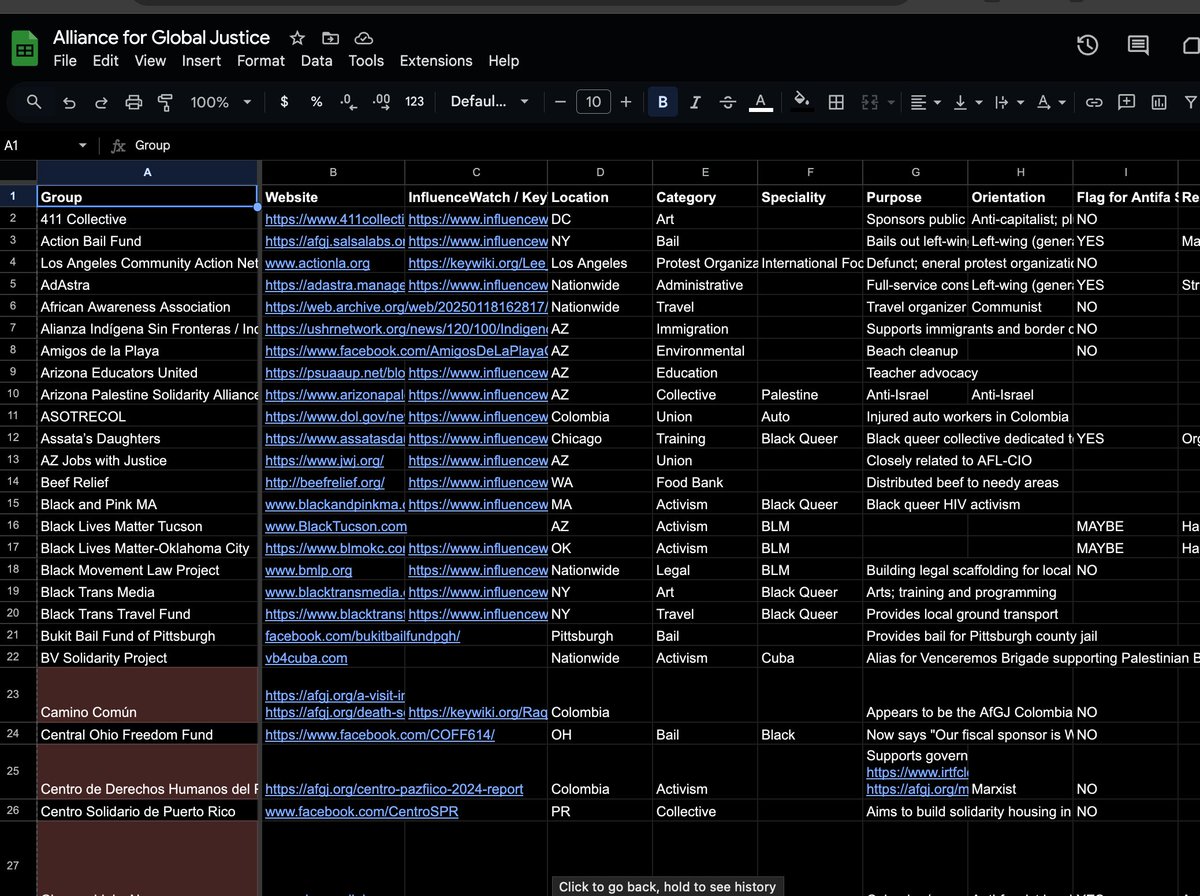Viewport: 1200px width, 896px height.
Task: Open the http://beefrelief.org/ link
Action: coord(324,483)
